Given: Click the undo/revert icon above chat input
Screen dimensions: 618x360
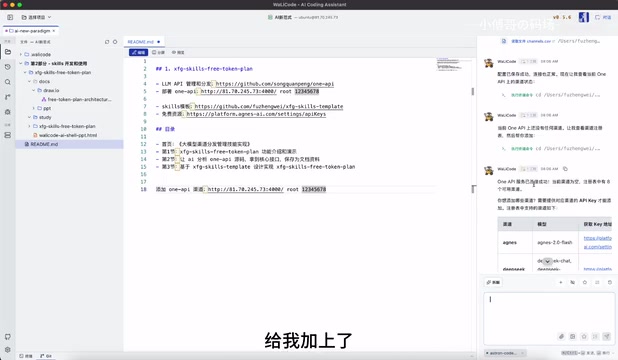Looking at the screenshot, I should [x=610, y=282].
